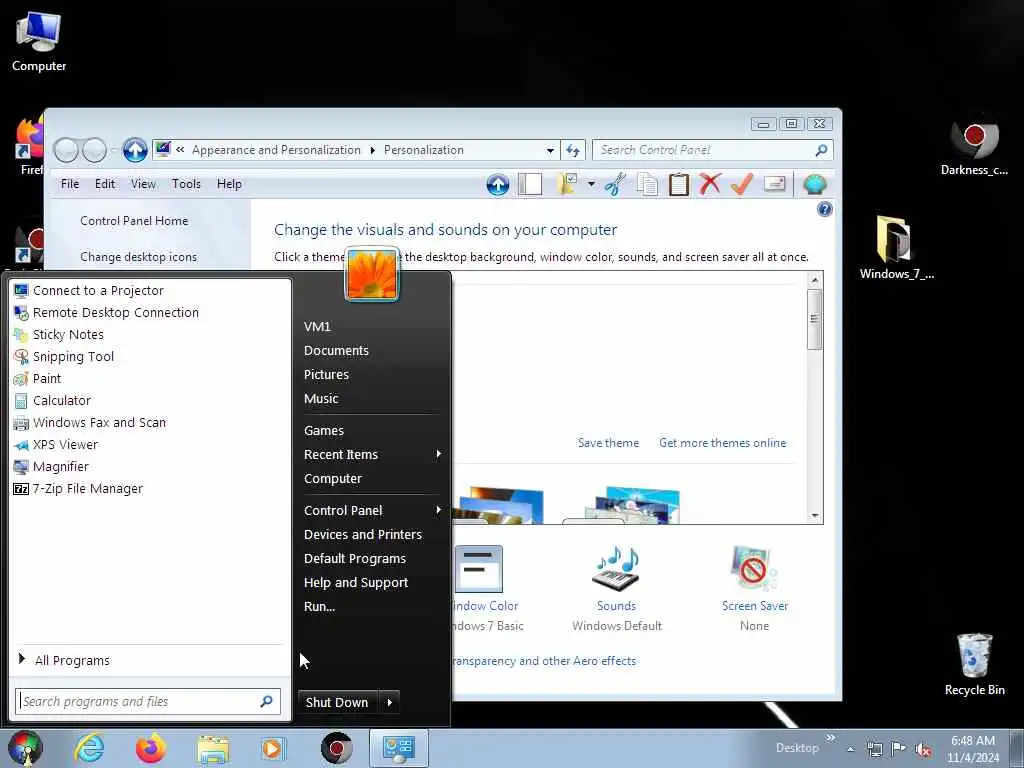Image resolution: width=1024 pixels, height=768 pixels.
Task: Open Internet Explorer taskbar icon
Action: click(89, 748)
